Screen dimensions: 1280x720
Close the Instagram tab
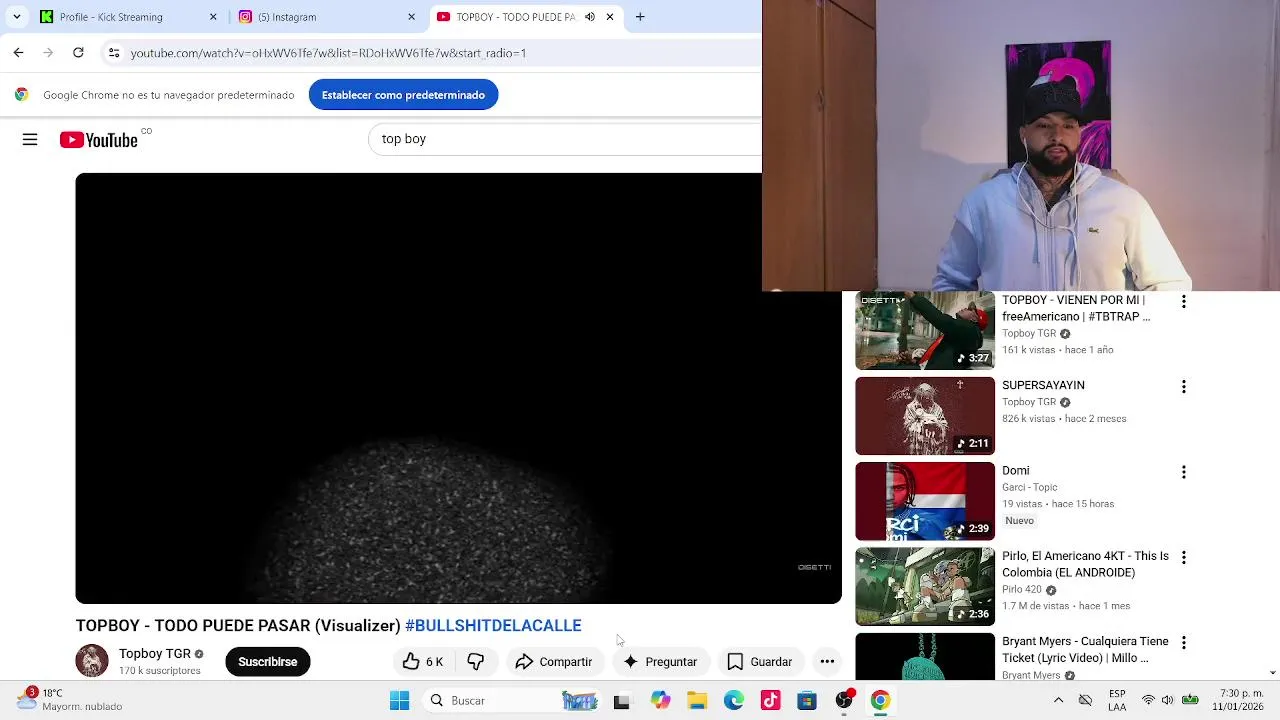point(411,17)
